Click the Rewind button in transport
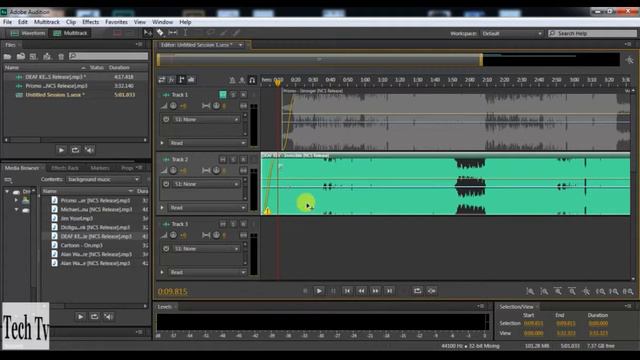Viewport: 640px width, 360px height. pyautogui.click(x=362, y=291)
